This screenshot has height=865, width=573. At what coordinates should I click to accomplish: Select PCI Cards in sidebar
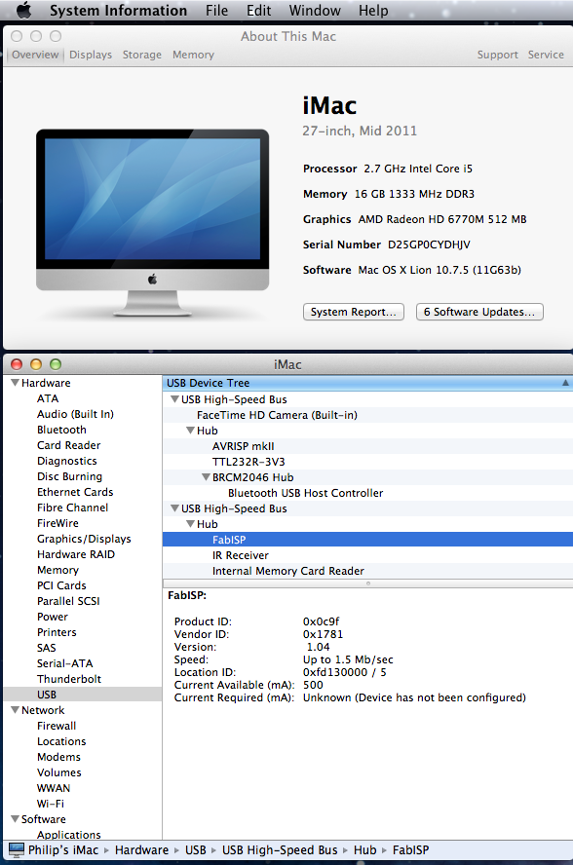(x=61, y=585)
